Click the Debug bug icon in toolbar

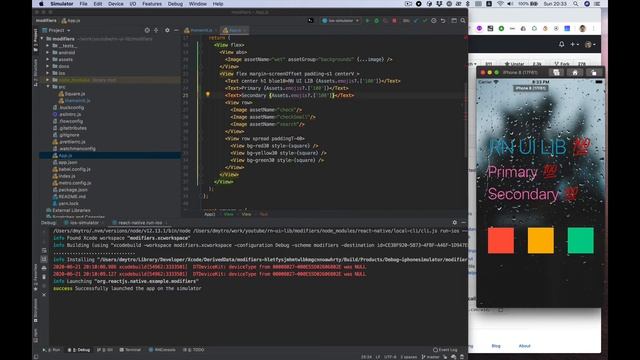coord(376,20)
